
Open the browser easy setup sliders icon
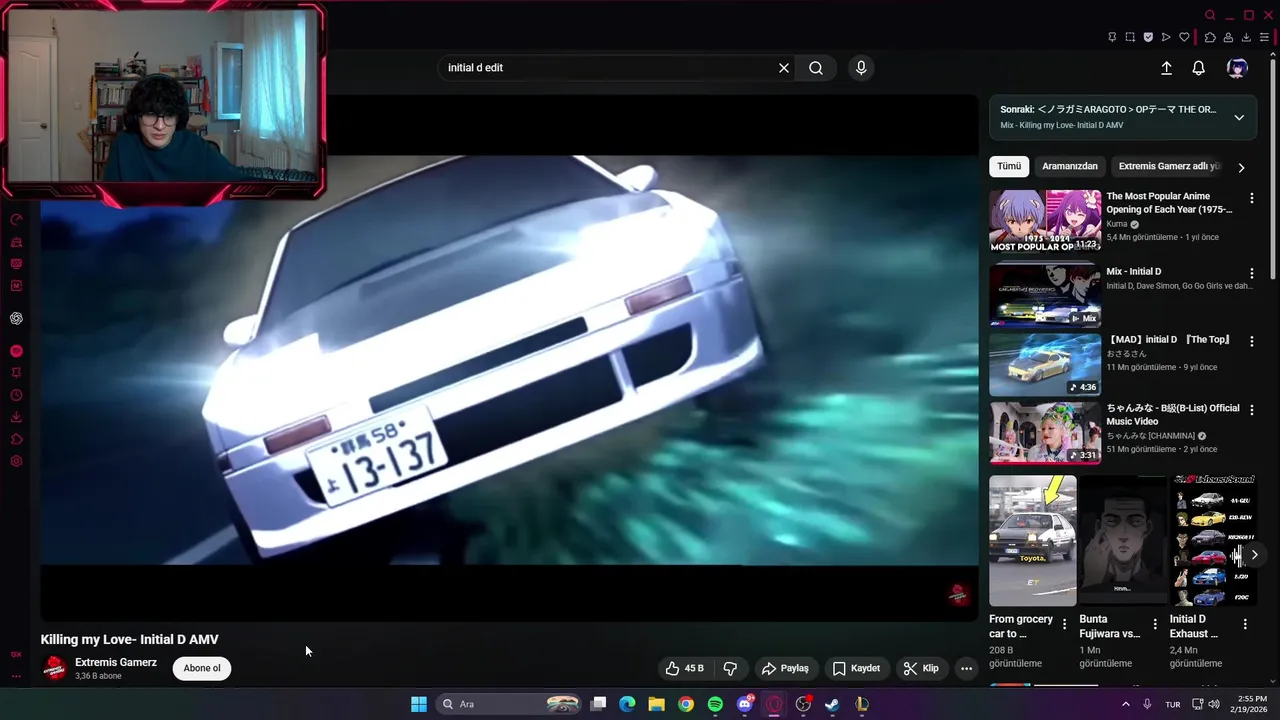(x=1265, y=37)
